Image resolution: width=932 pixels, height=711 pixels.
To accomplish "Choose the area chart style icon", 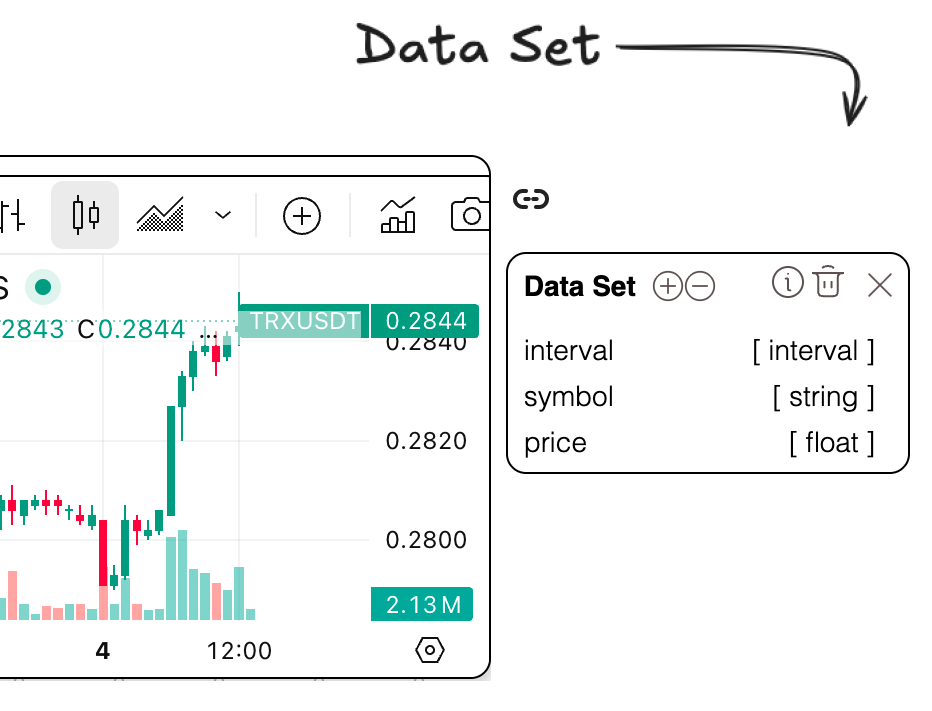I will (x=161, y=215).
